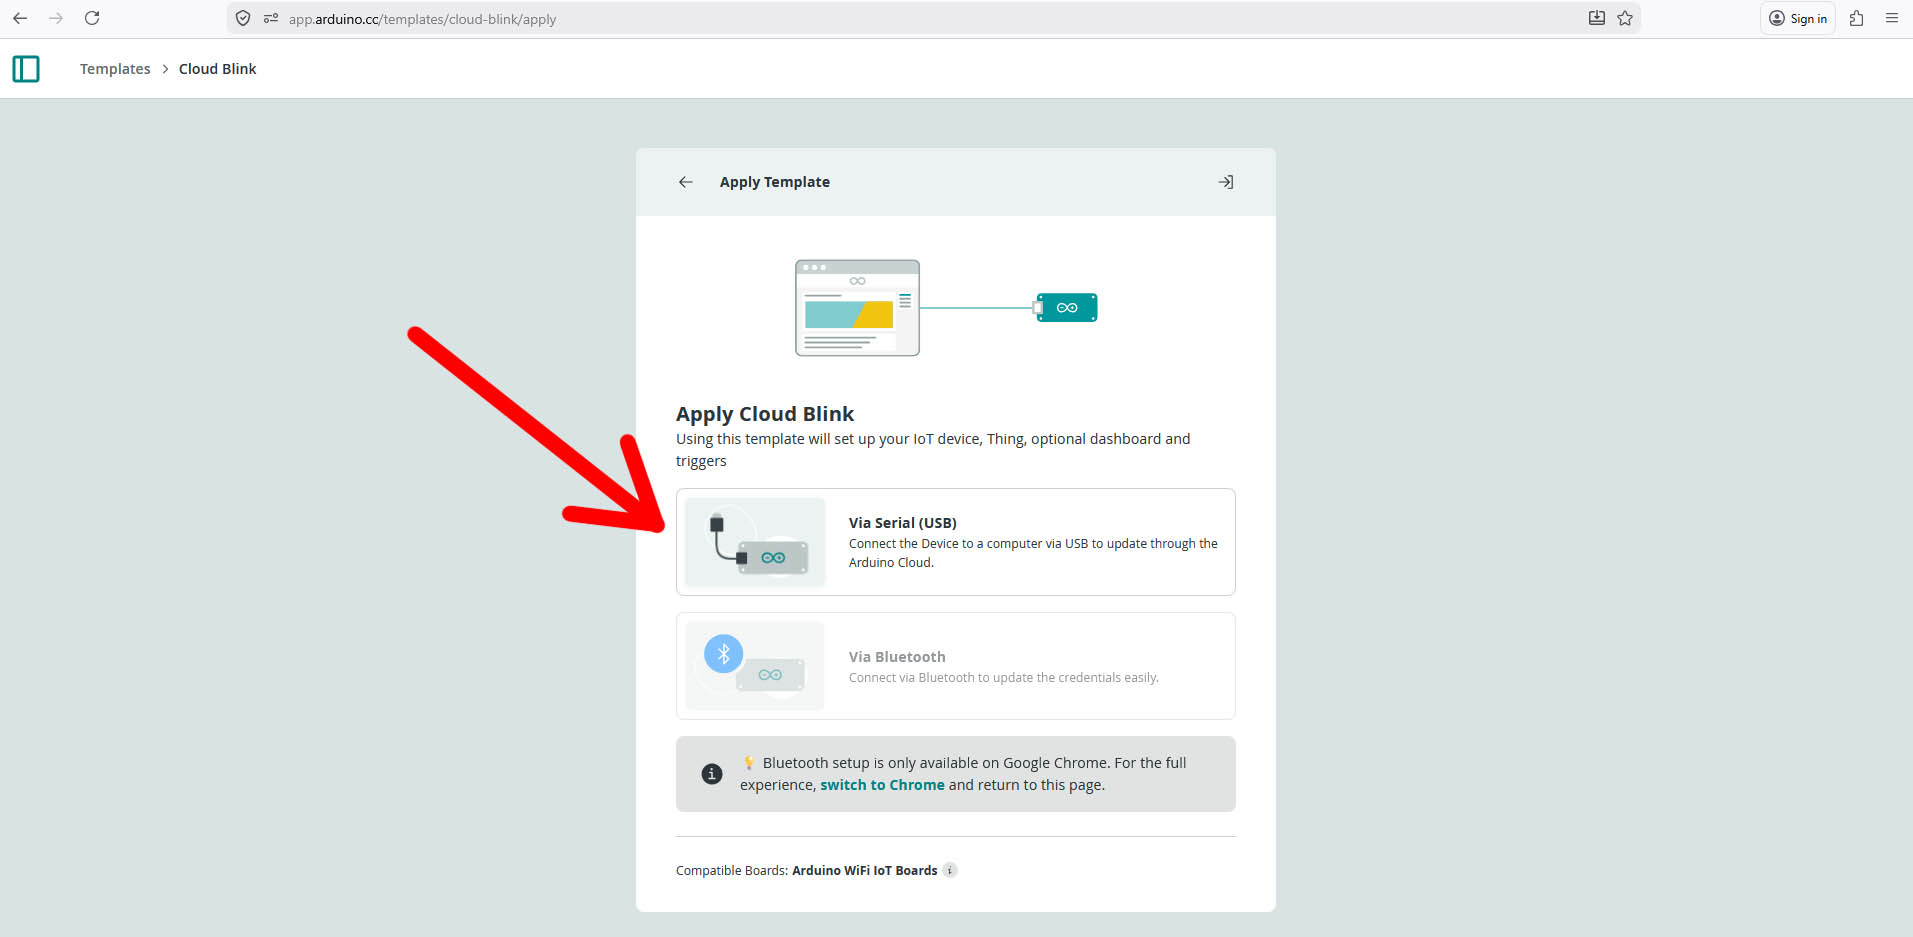
Task: Click the info icon in Bluetooth notice
Action: click(712, 774)
